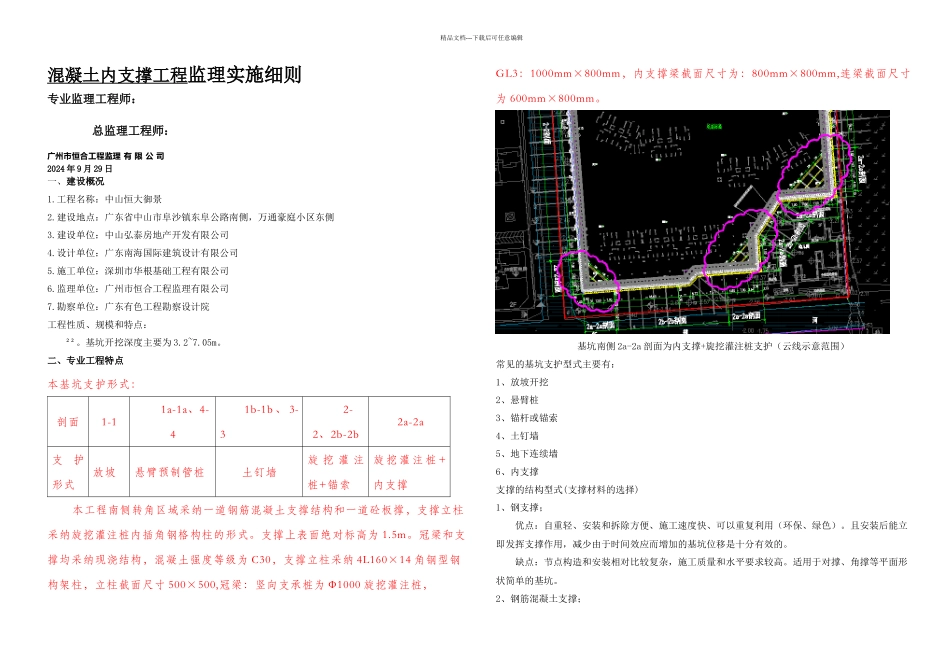Click the line 总监理工程师：
The width and height of the screenshot is (950, 672).
click(x=130, y=131)
